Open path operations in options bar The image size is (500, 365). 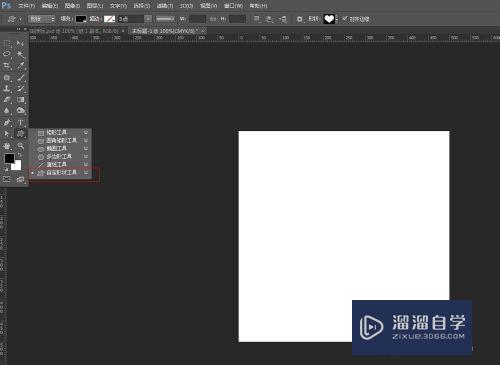257,19
